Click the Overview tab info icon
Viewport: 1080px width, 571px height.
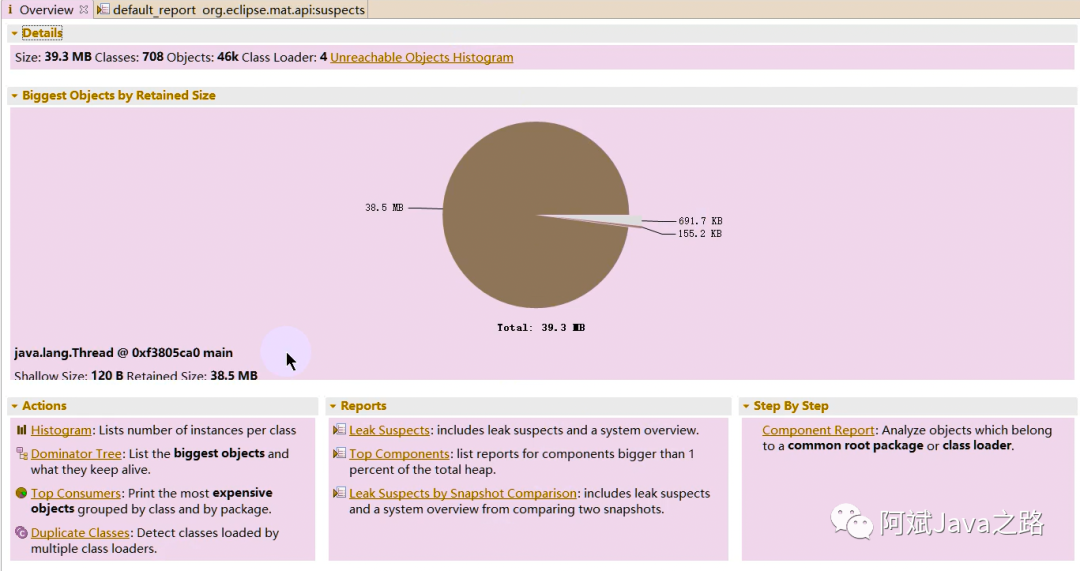click(x=10, y=10)
